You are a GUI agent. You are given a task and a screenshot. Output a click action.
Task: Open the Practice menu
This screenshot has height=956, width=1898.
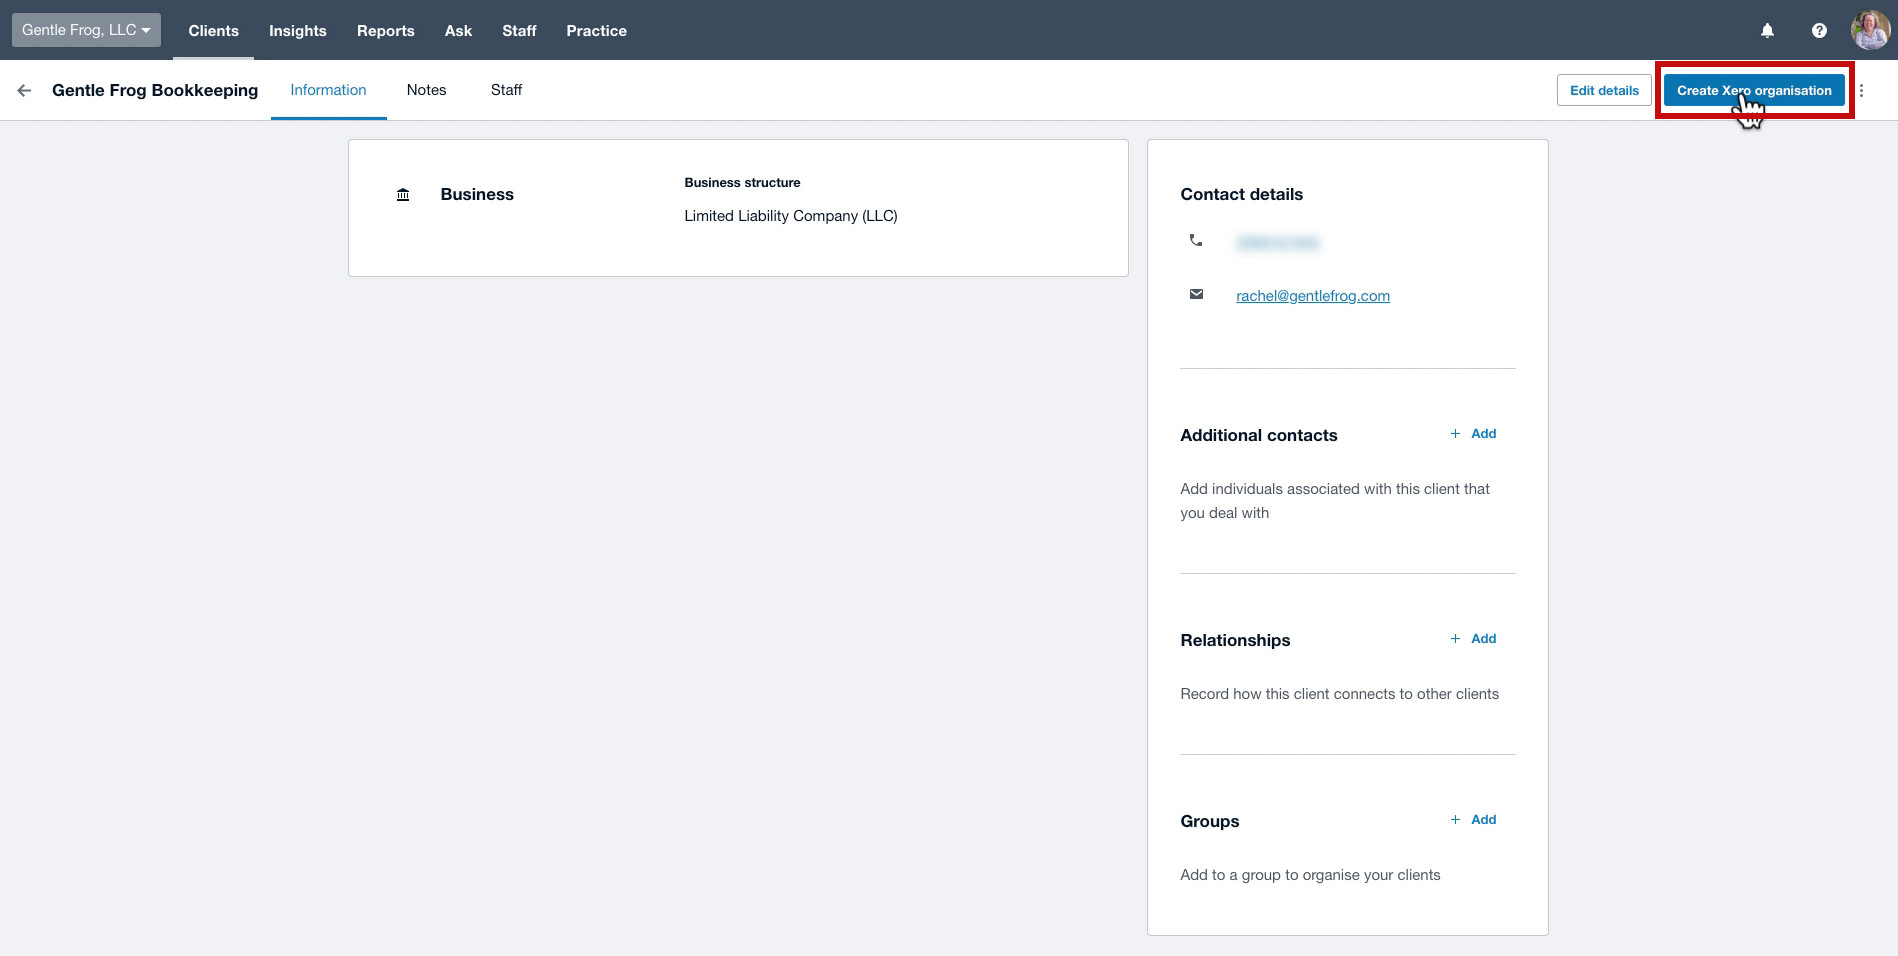click(x=597, y=31)
